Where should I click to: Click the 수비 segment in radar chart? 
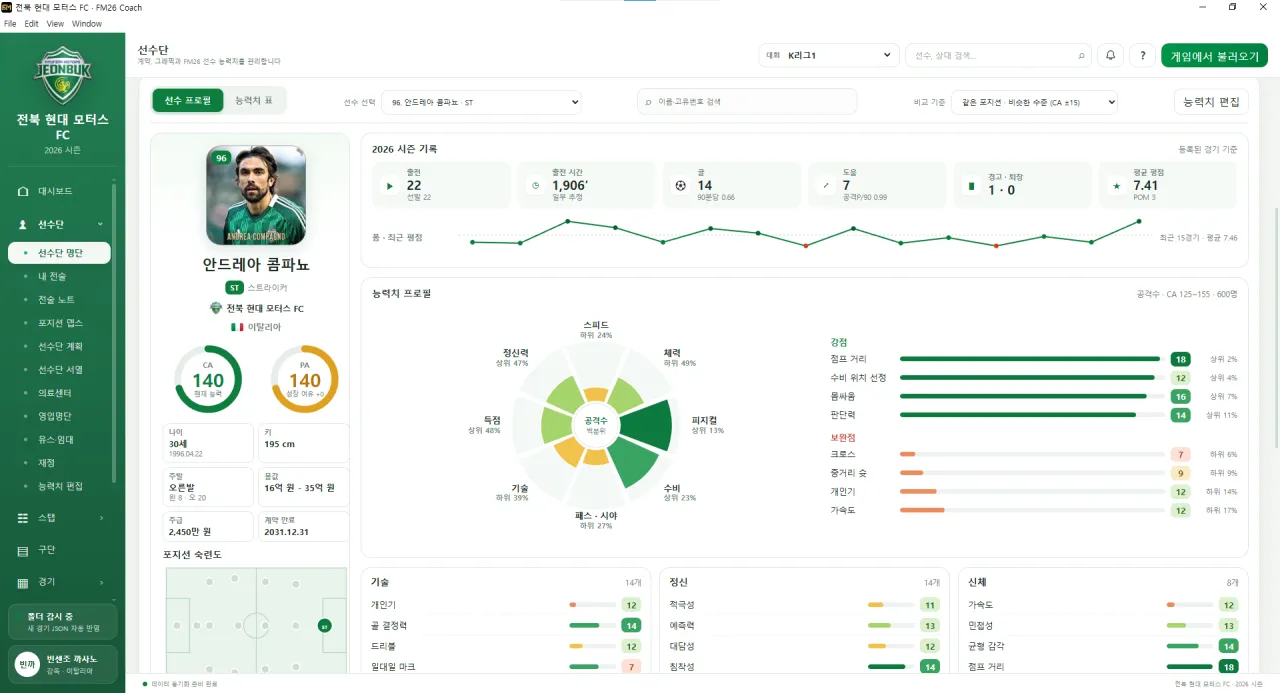632,462
